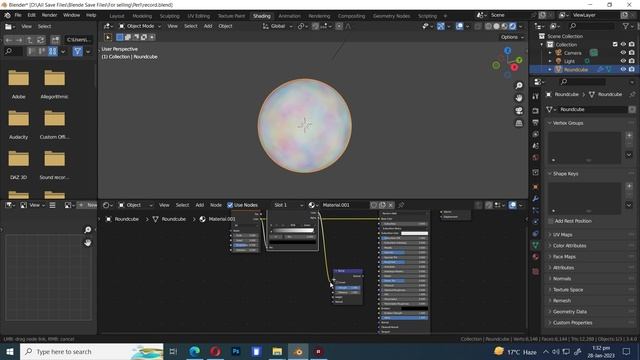Go to parent directory in file browser
Viewport: 640px width, 360px height.
pos(30,40)
